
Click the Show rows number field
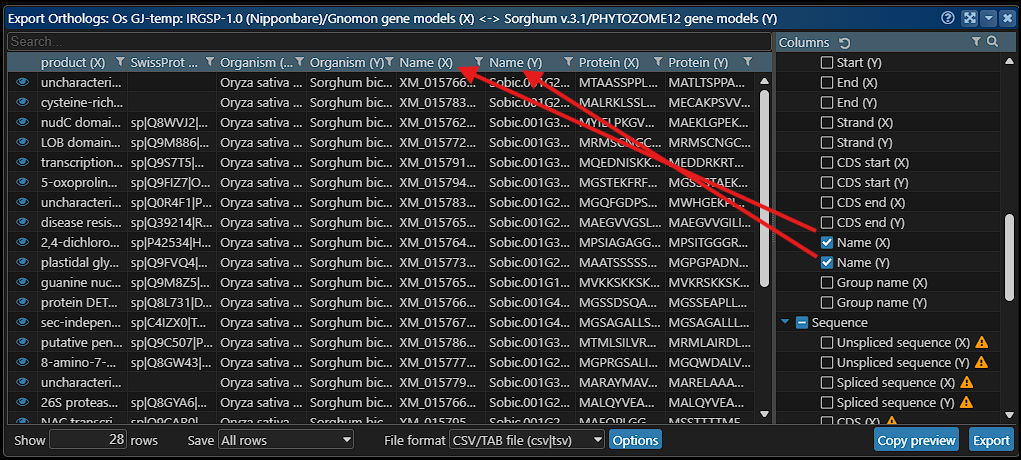click(88, 440)
